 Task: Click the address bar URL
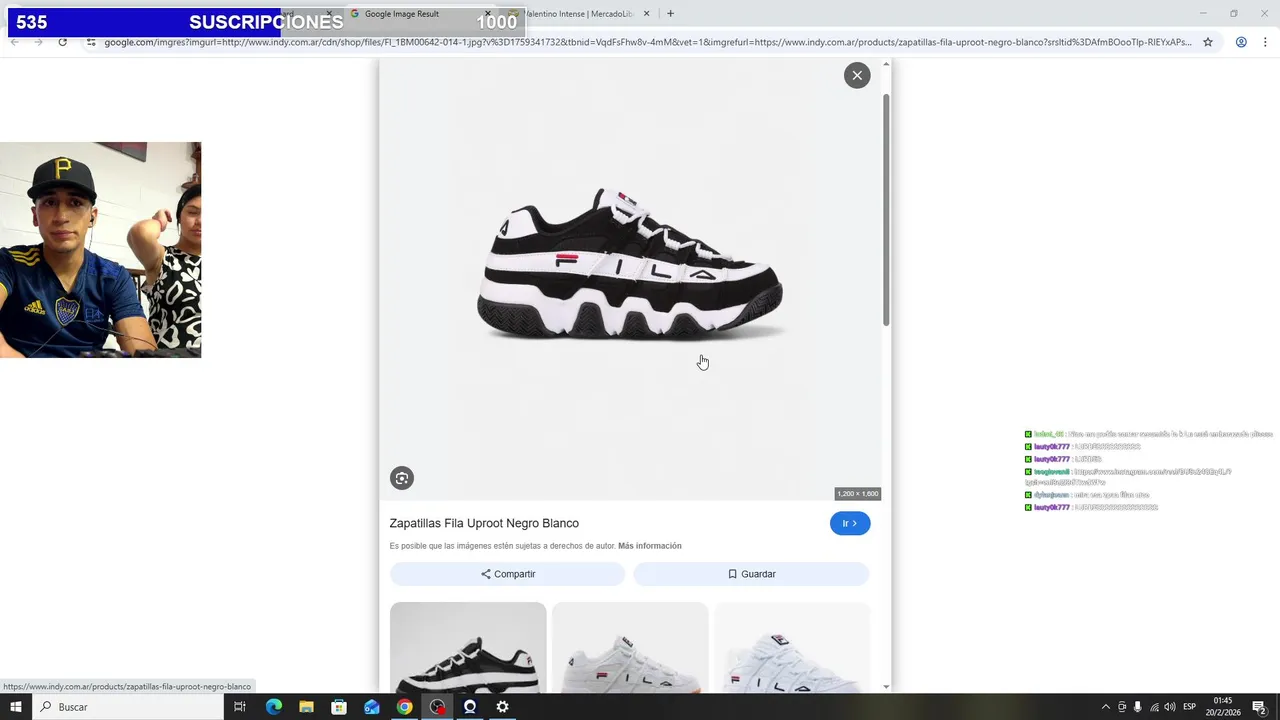[x=648, y=42]
